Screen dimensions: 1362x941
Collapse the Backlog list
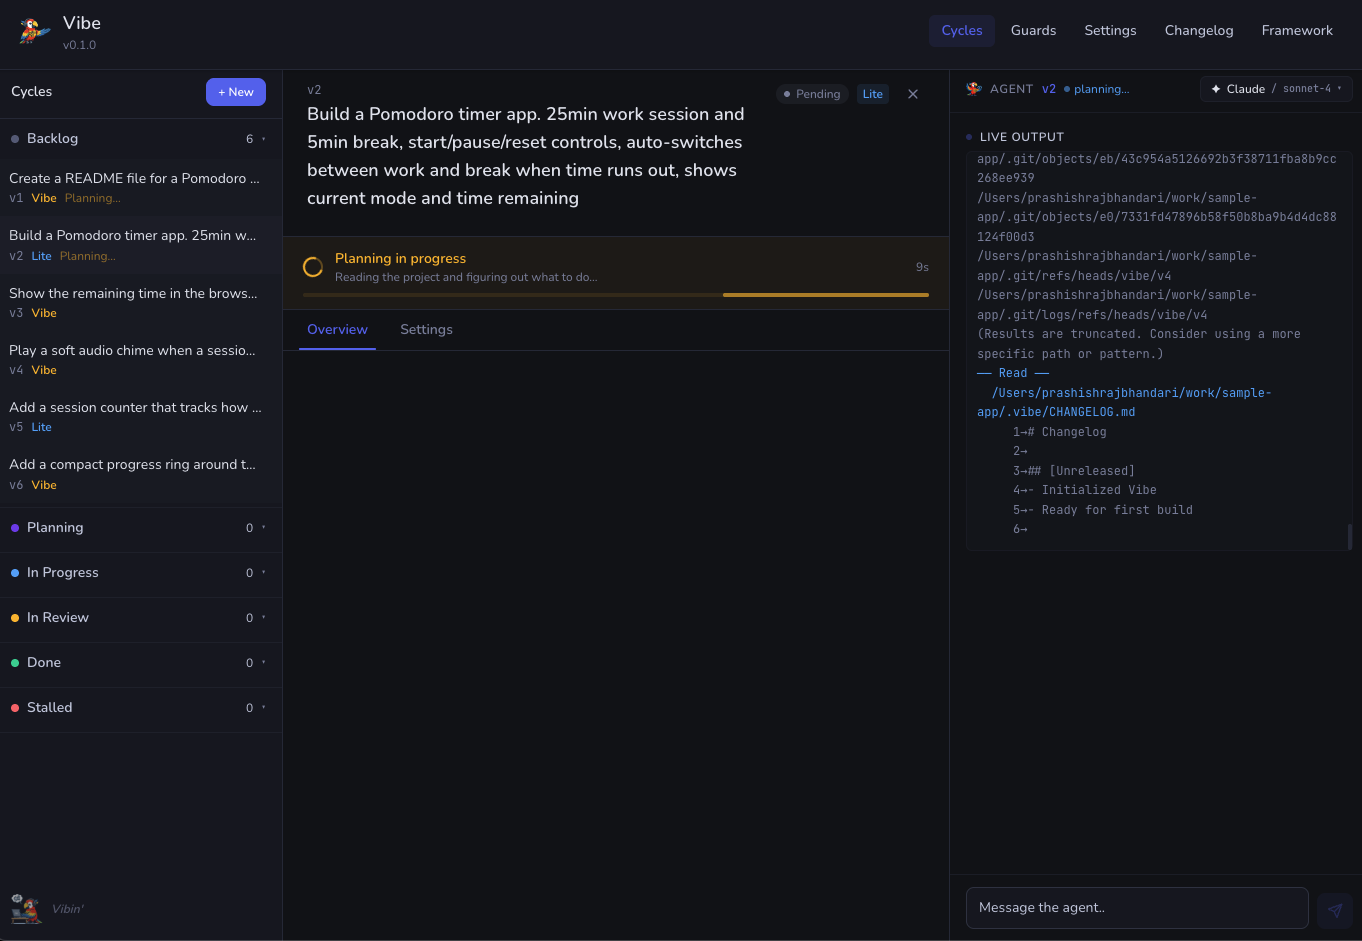[264, 138]
